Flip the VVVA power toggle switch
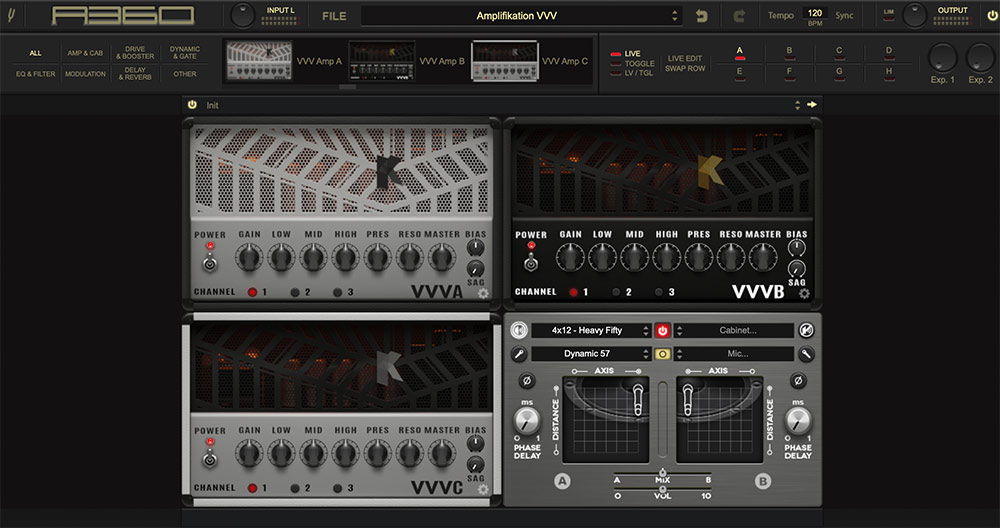The height and width of the screenshot is (528, 1000). [210, 262]
